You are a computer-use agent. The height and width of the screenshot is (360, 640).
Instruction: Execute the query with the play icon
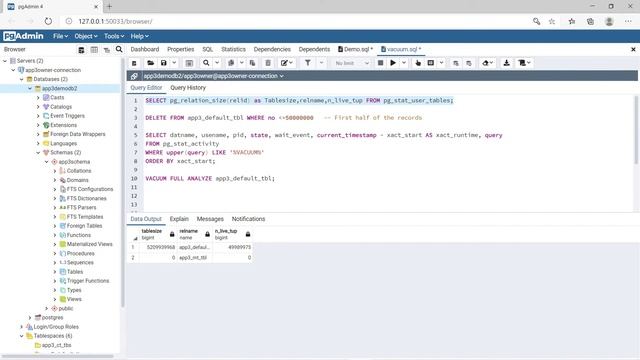[393, 63]
